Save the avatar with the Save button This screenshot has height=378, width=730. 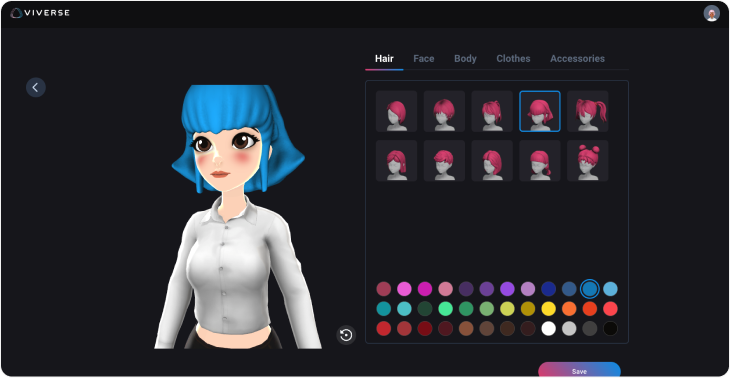(x=579, y=370)
